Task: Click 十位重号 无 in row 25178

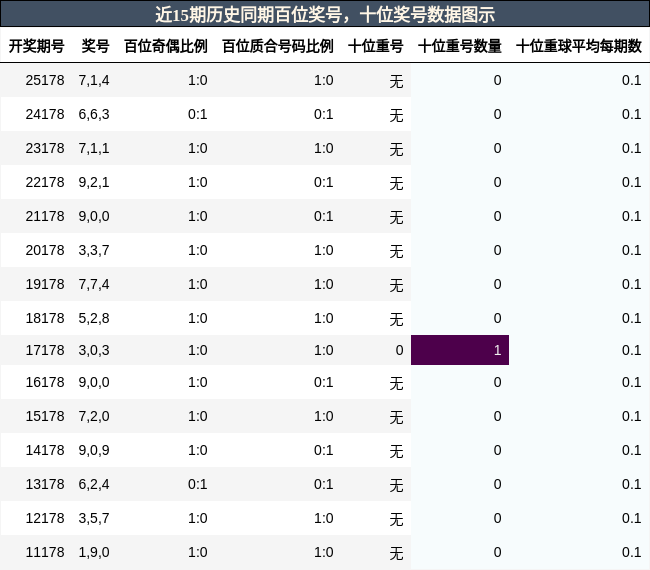Action: point(396,81)
